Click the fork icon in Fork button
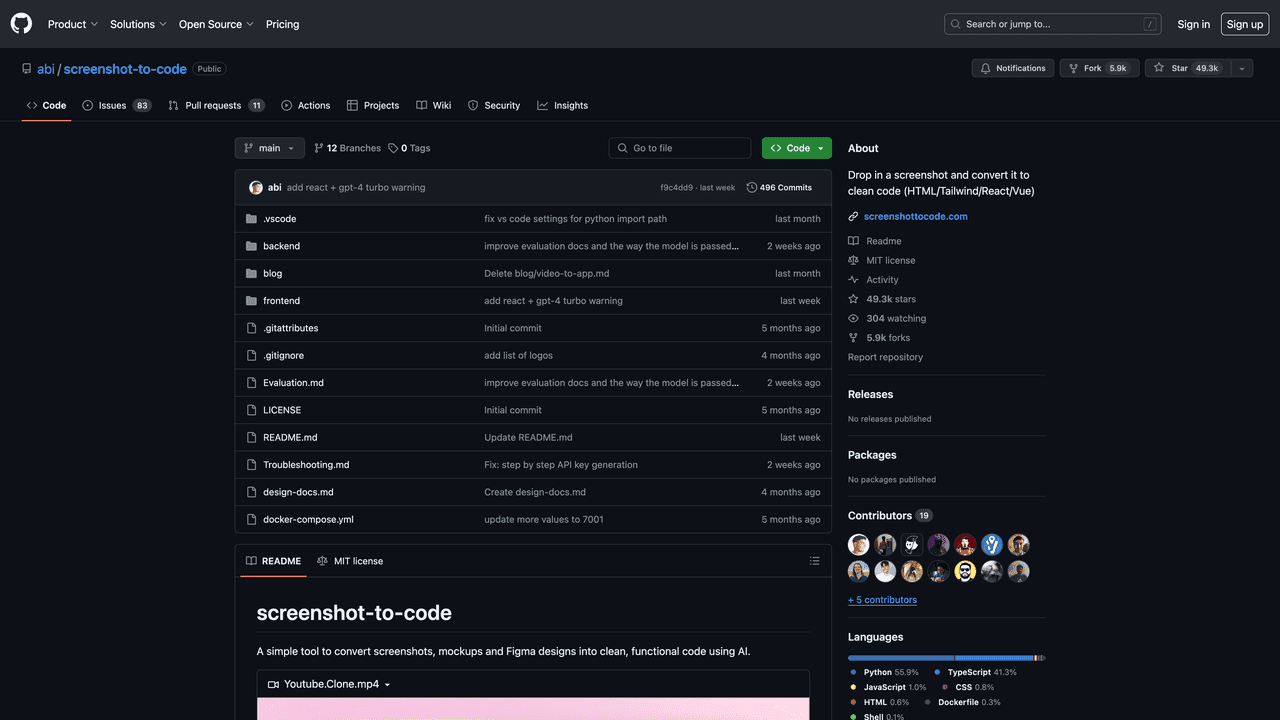 pyautogui.click(x=1074, y=68)
